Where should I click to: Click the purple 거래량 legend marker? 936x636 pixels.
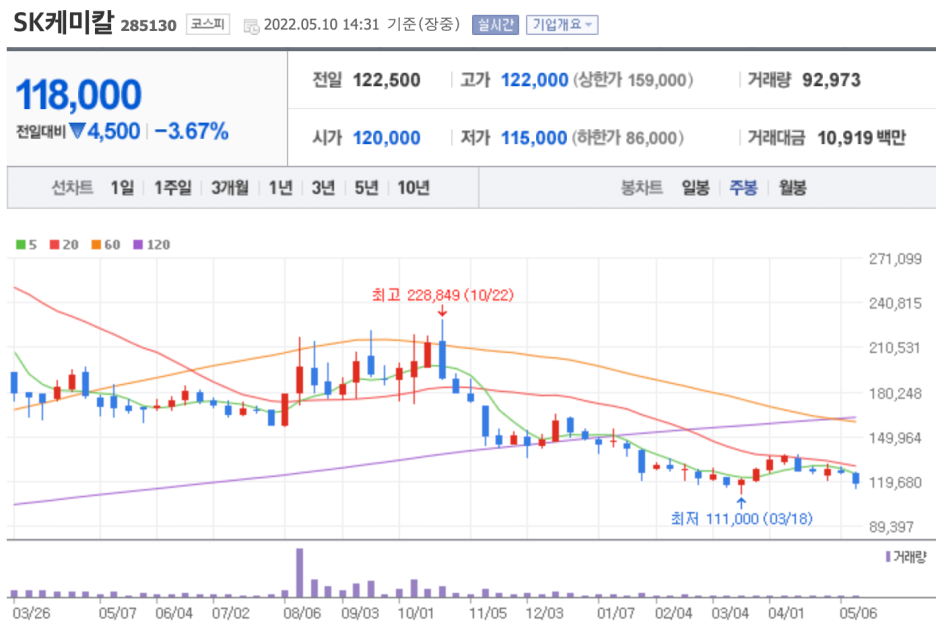point(888,557)
